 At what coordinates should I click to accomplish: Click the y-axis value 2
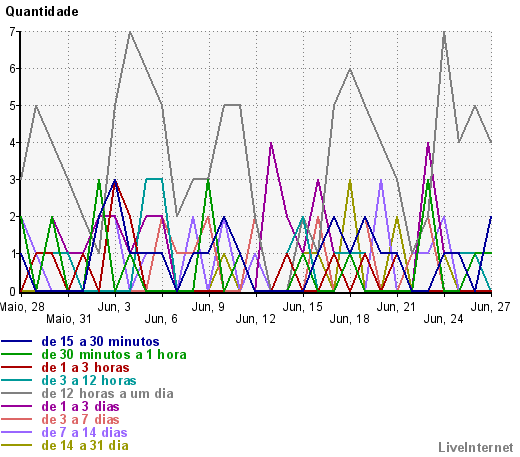point(13,217)
